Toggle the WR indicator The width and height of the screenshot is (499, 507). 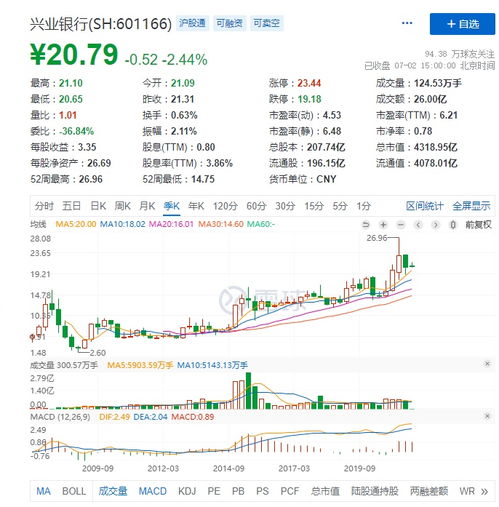(467, 491)
